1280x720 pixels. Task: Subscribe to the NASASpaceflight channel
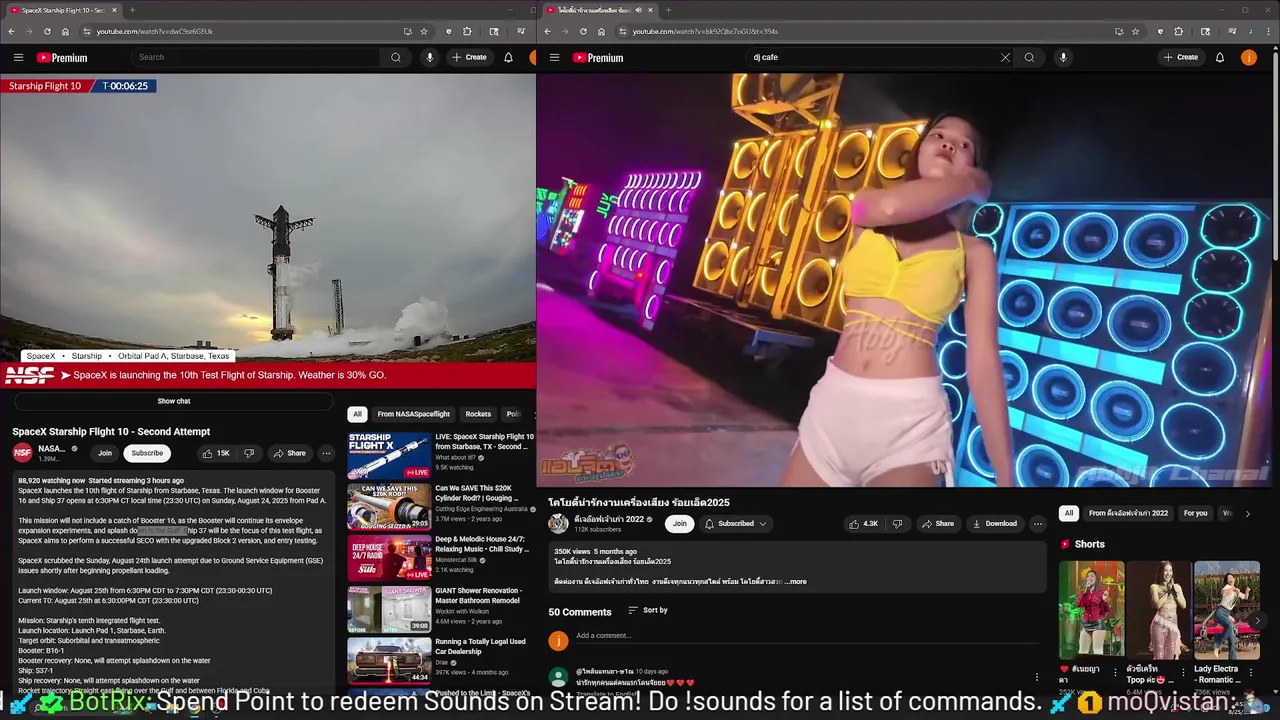click(x=147, y=453)
